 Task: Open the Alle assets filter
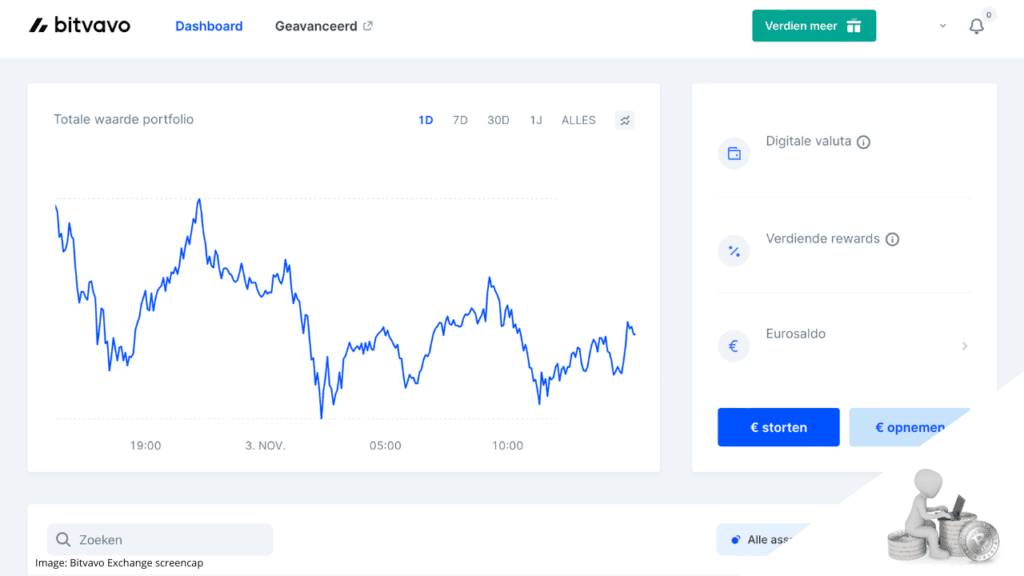click(x=764, y=539)
